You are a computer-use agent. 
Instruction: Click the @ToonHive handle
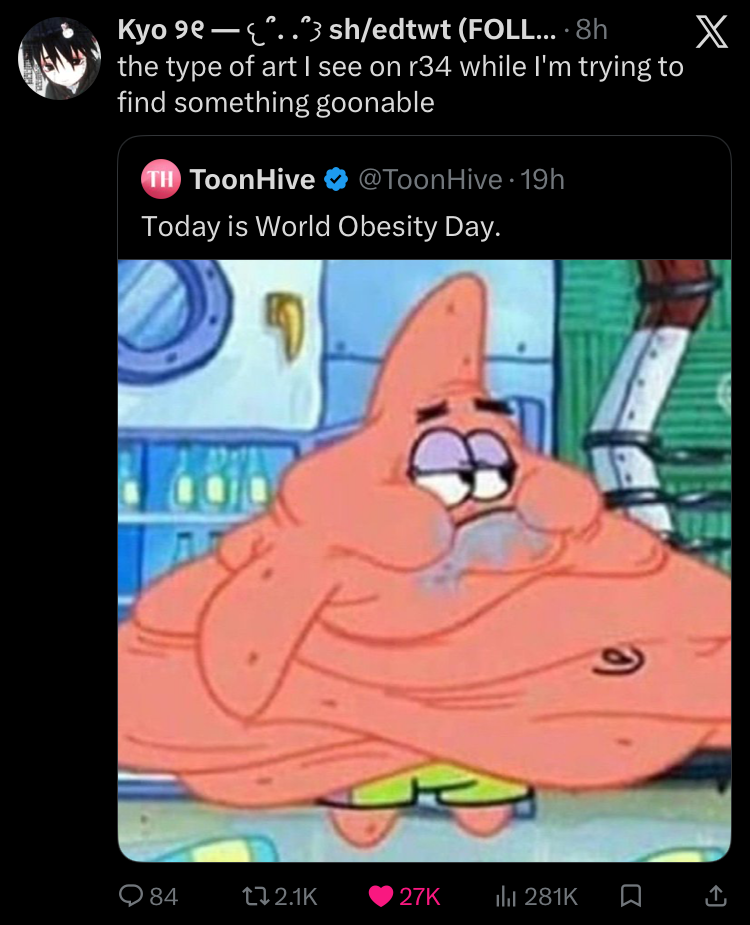pos(429,180)
